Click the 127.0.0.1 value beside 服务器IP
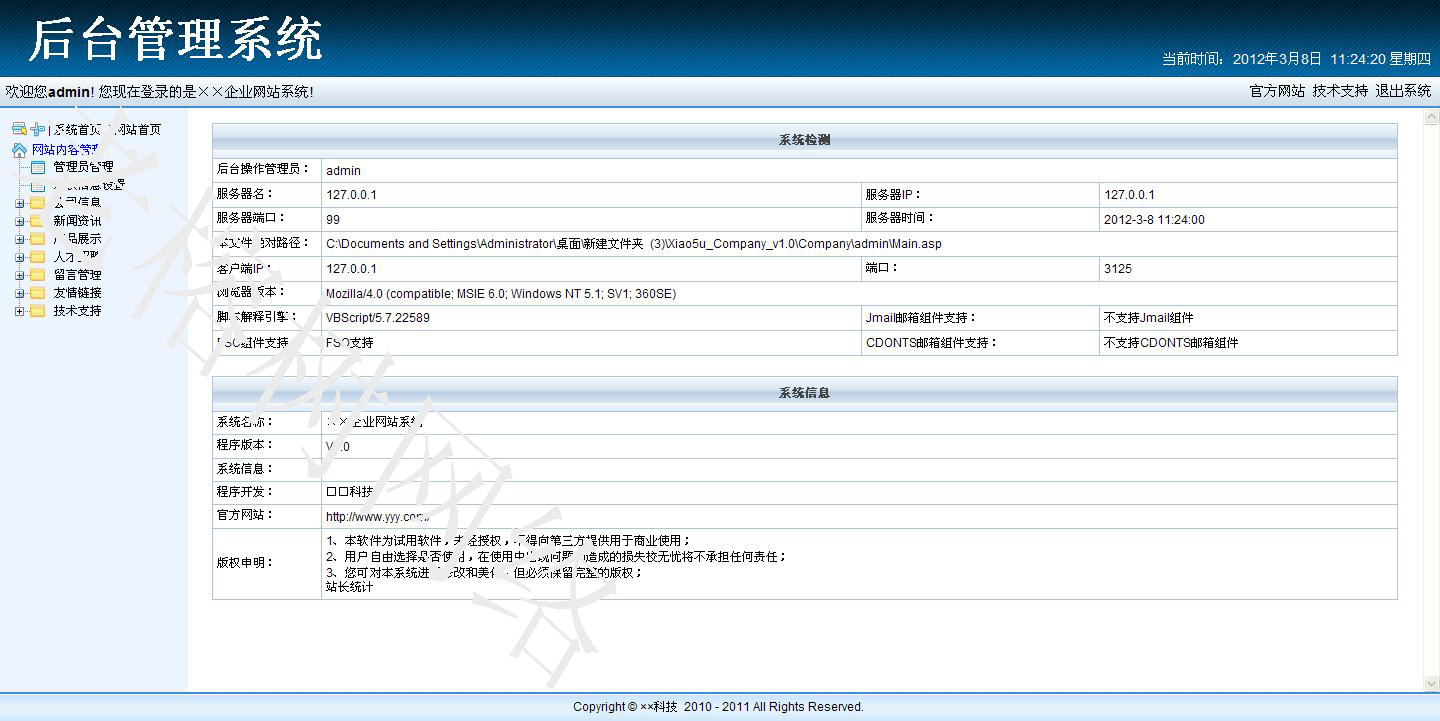1440x721 pixels. coord(1129,195)
